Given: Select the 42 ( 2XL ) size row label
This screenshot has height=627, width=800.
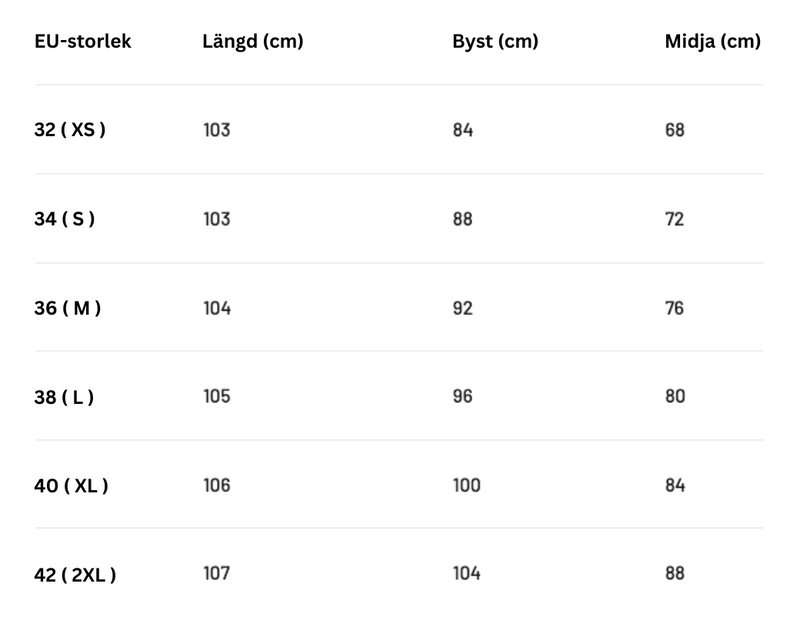Looking at the screenshot, I should [75, 575].
